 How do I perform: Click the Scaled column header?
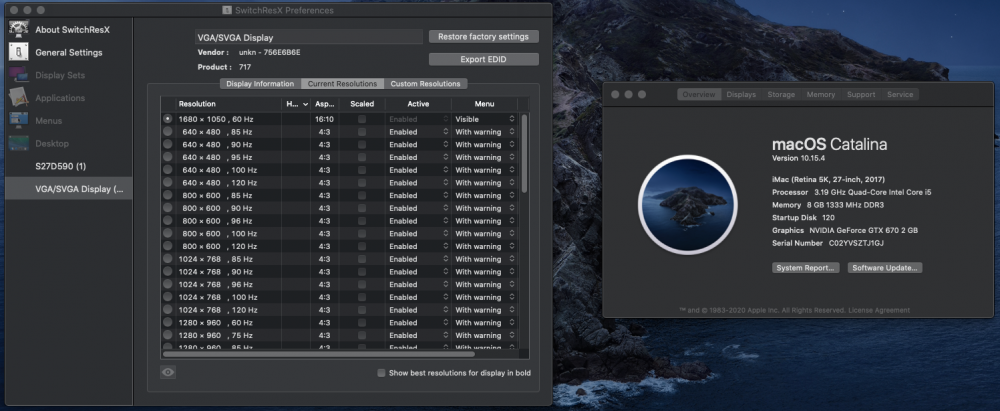point(362,103)
